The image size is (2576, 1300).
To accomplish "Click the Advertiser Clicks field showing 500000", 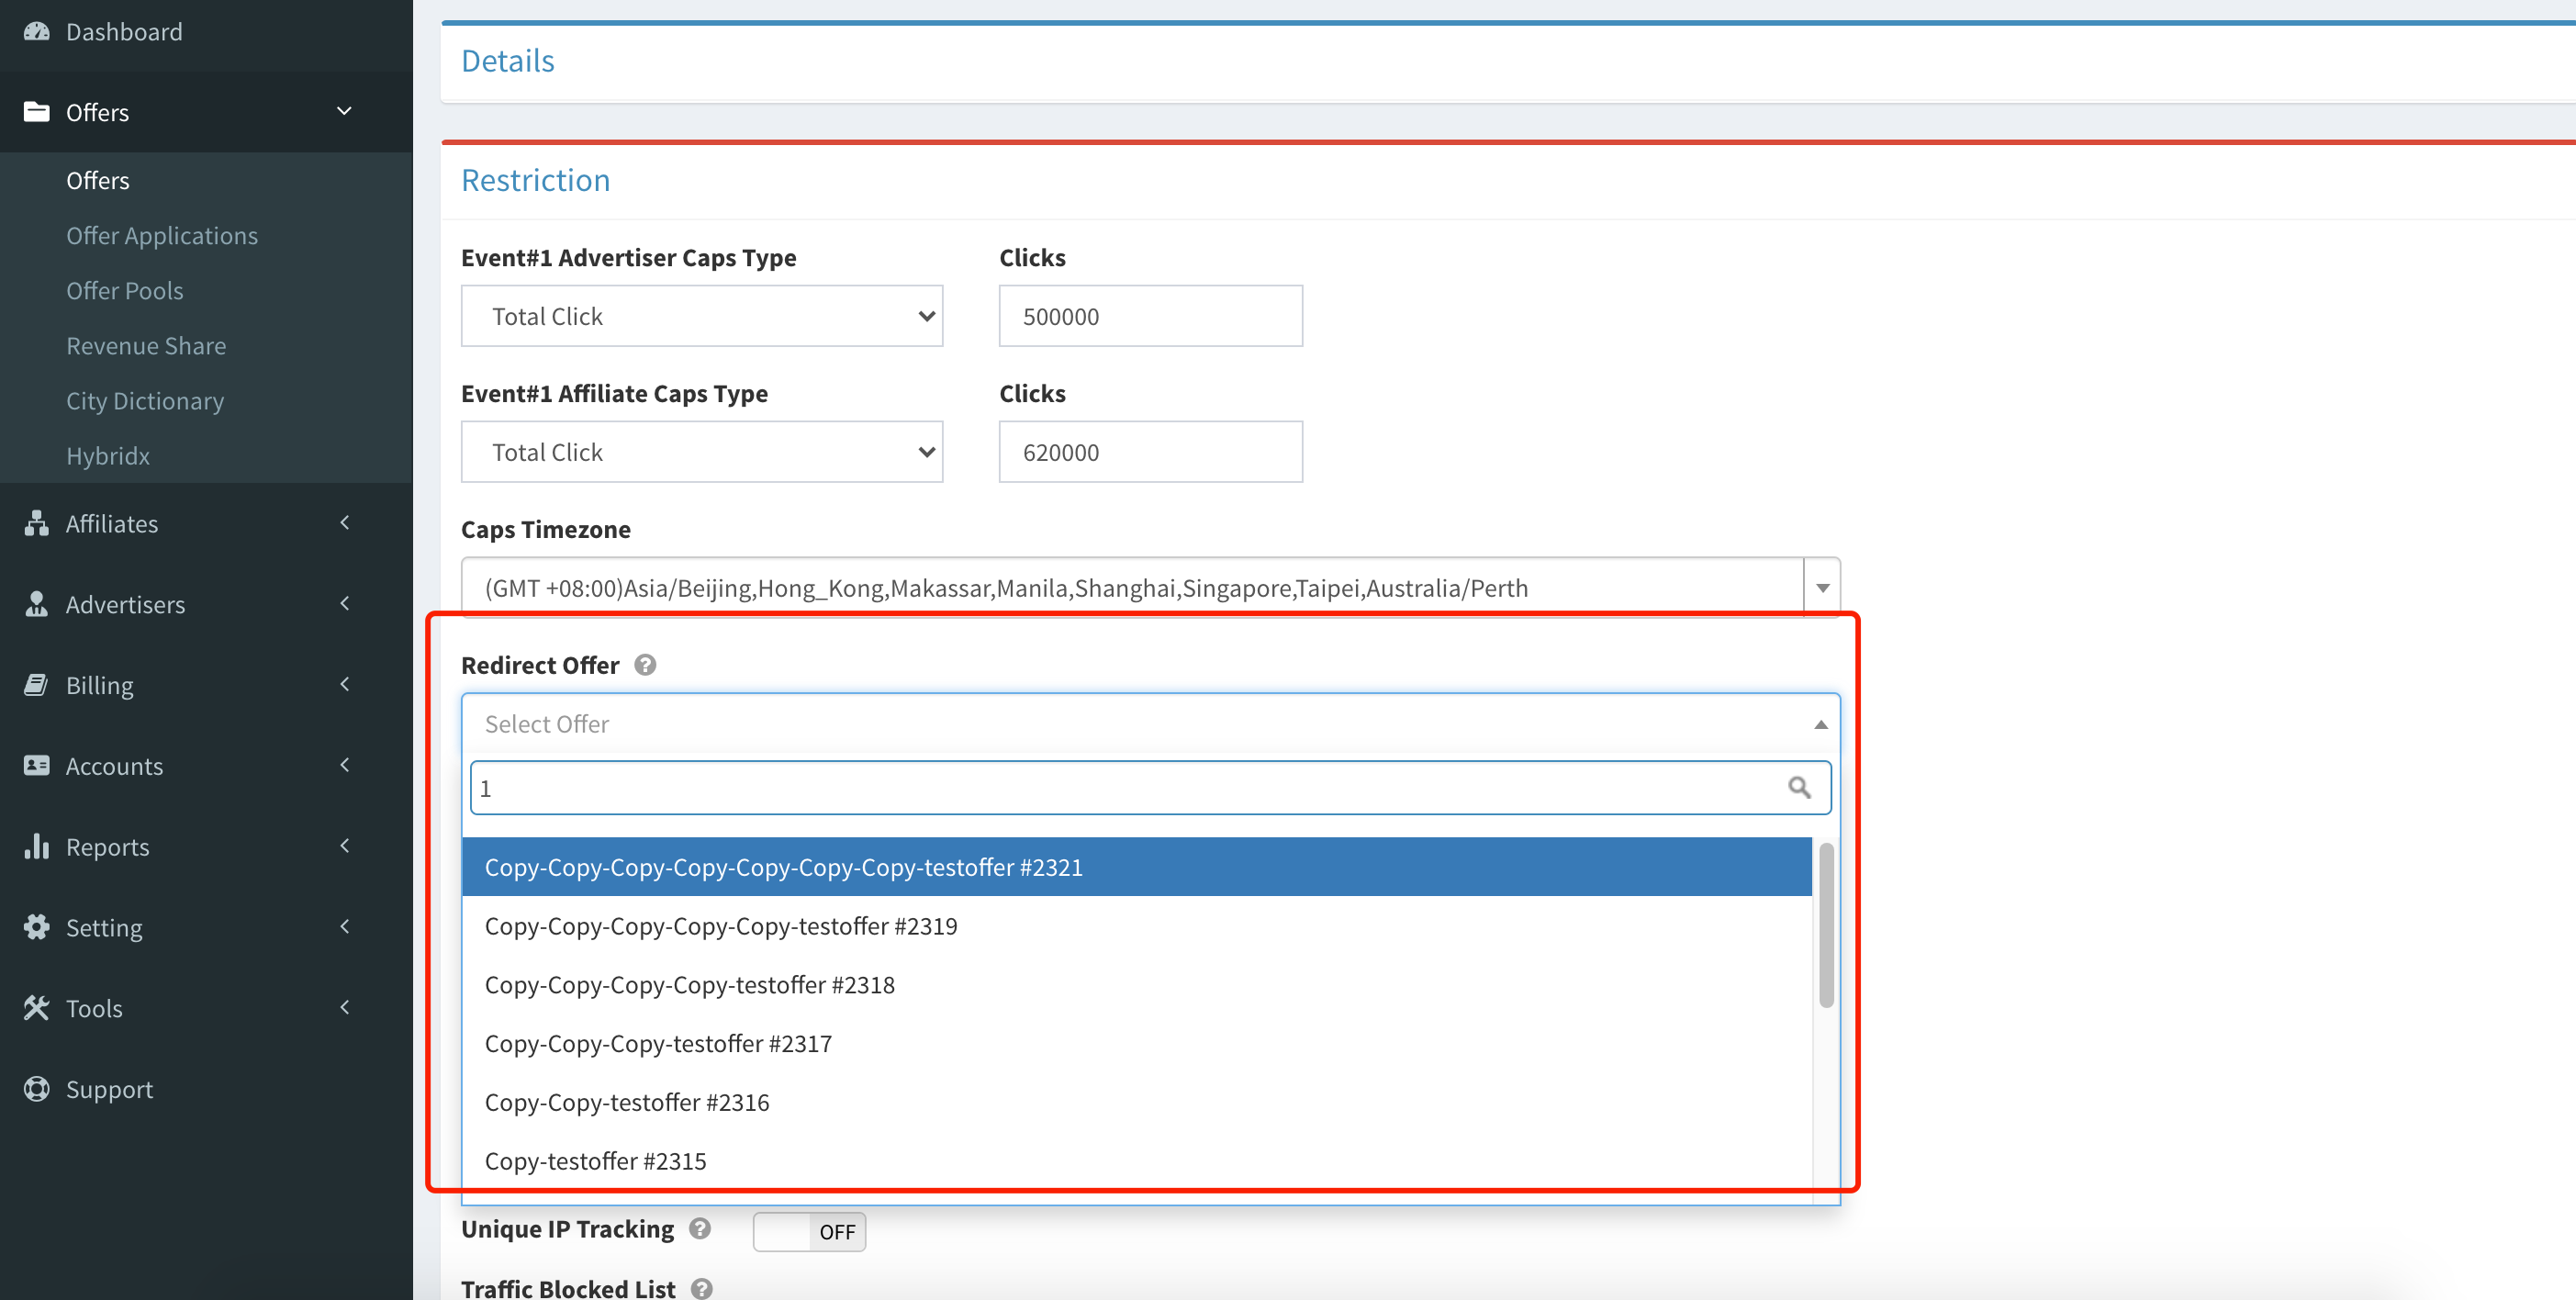I will pos(1151,316).
